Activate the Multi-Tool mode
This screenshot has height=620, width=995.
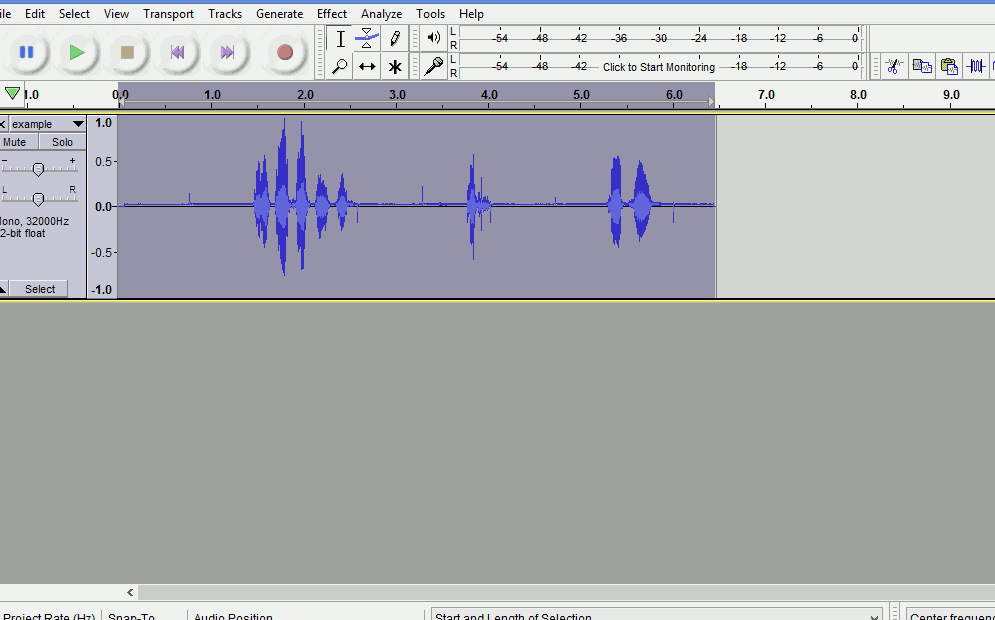pyautogui.click(x=394, y=66)
